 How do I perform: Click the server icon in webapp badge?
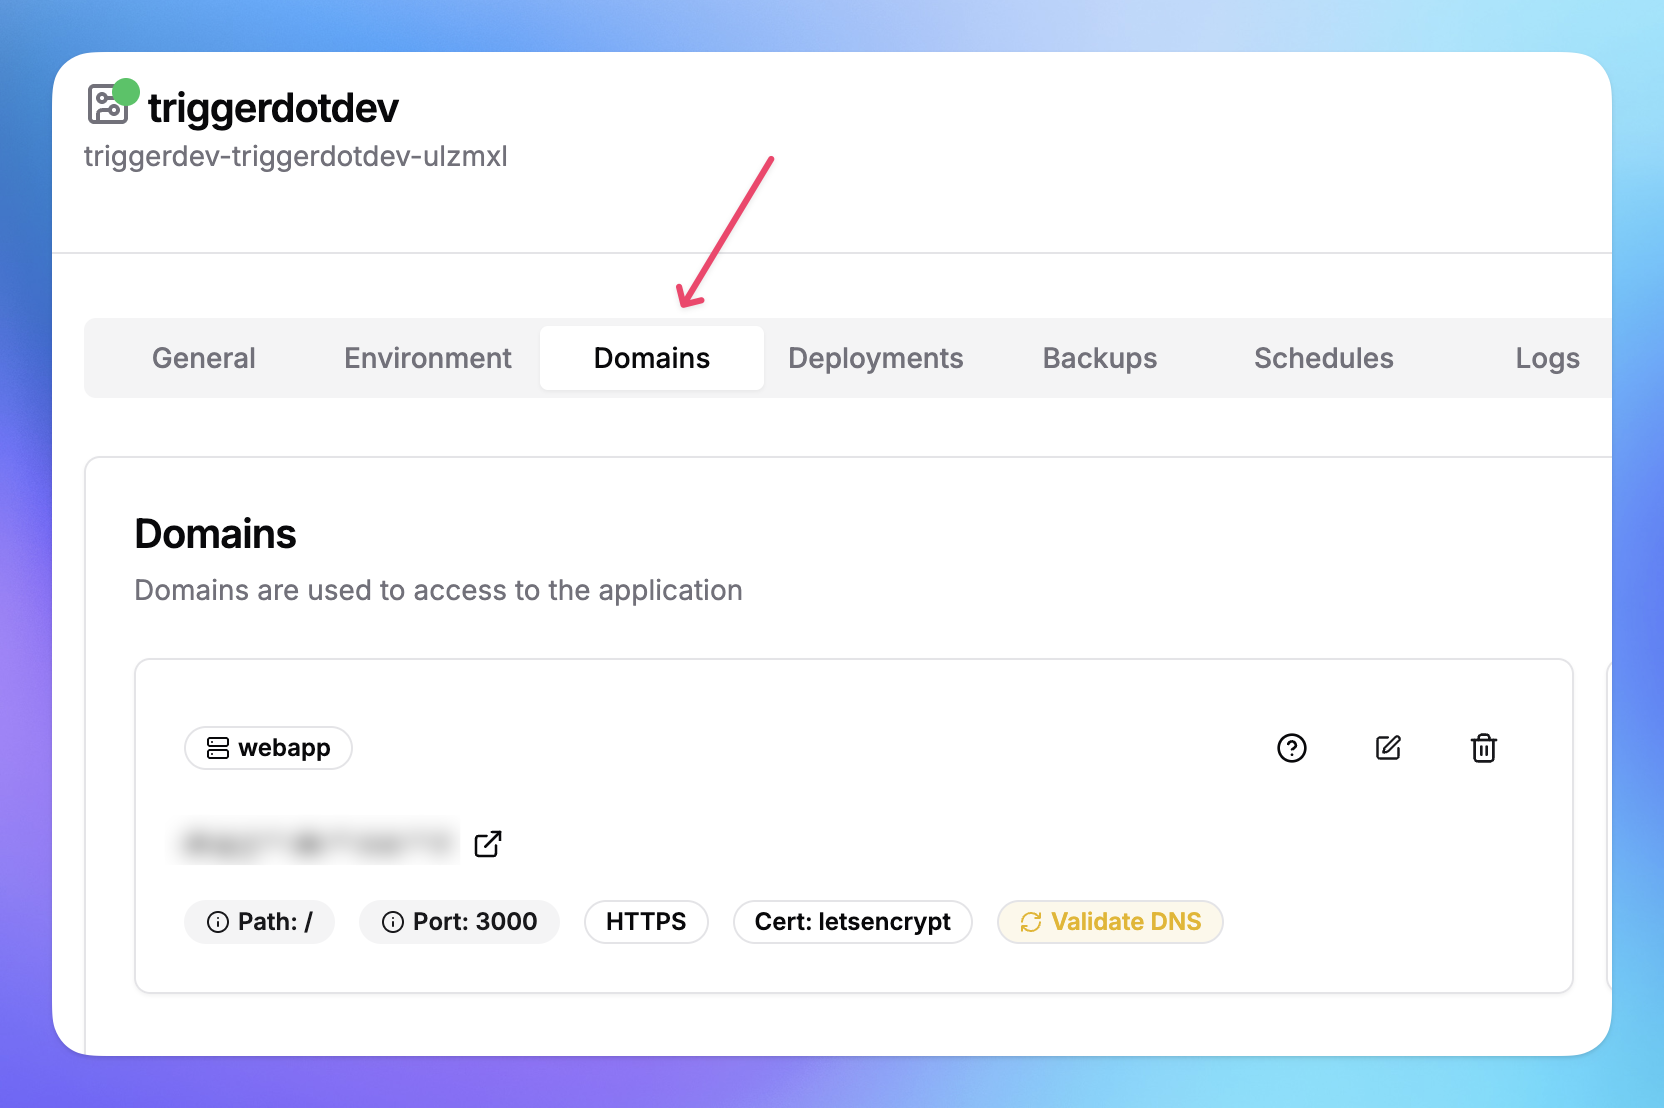218,748
